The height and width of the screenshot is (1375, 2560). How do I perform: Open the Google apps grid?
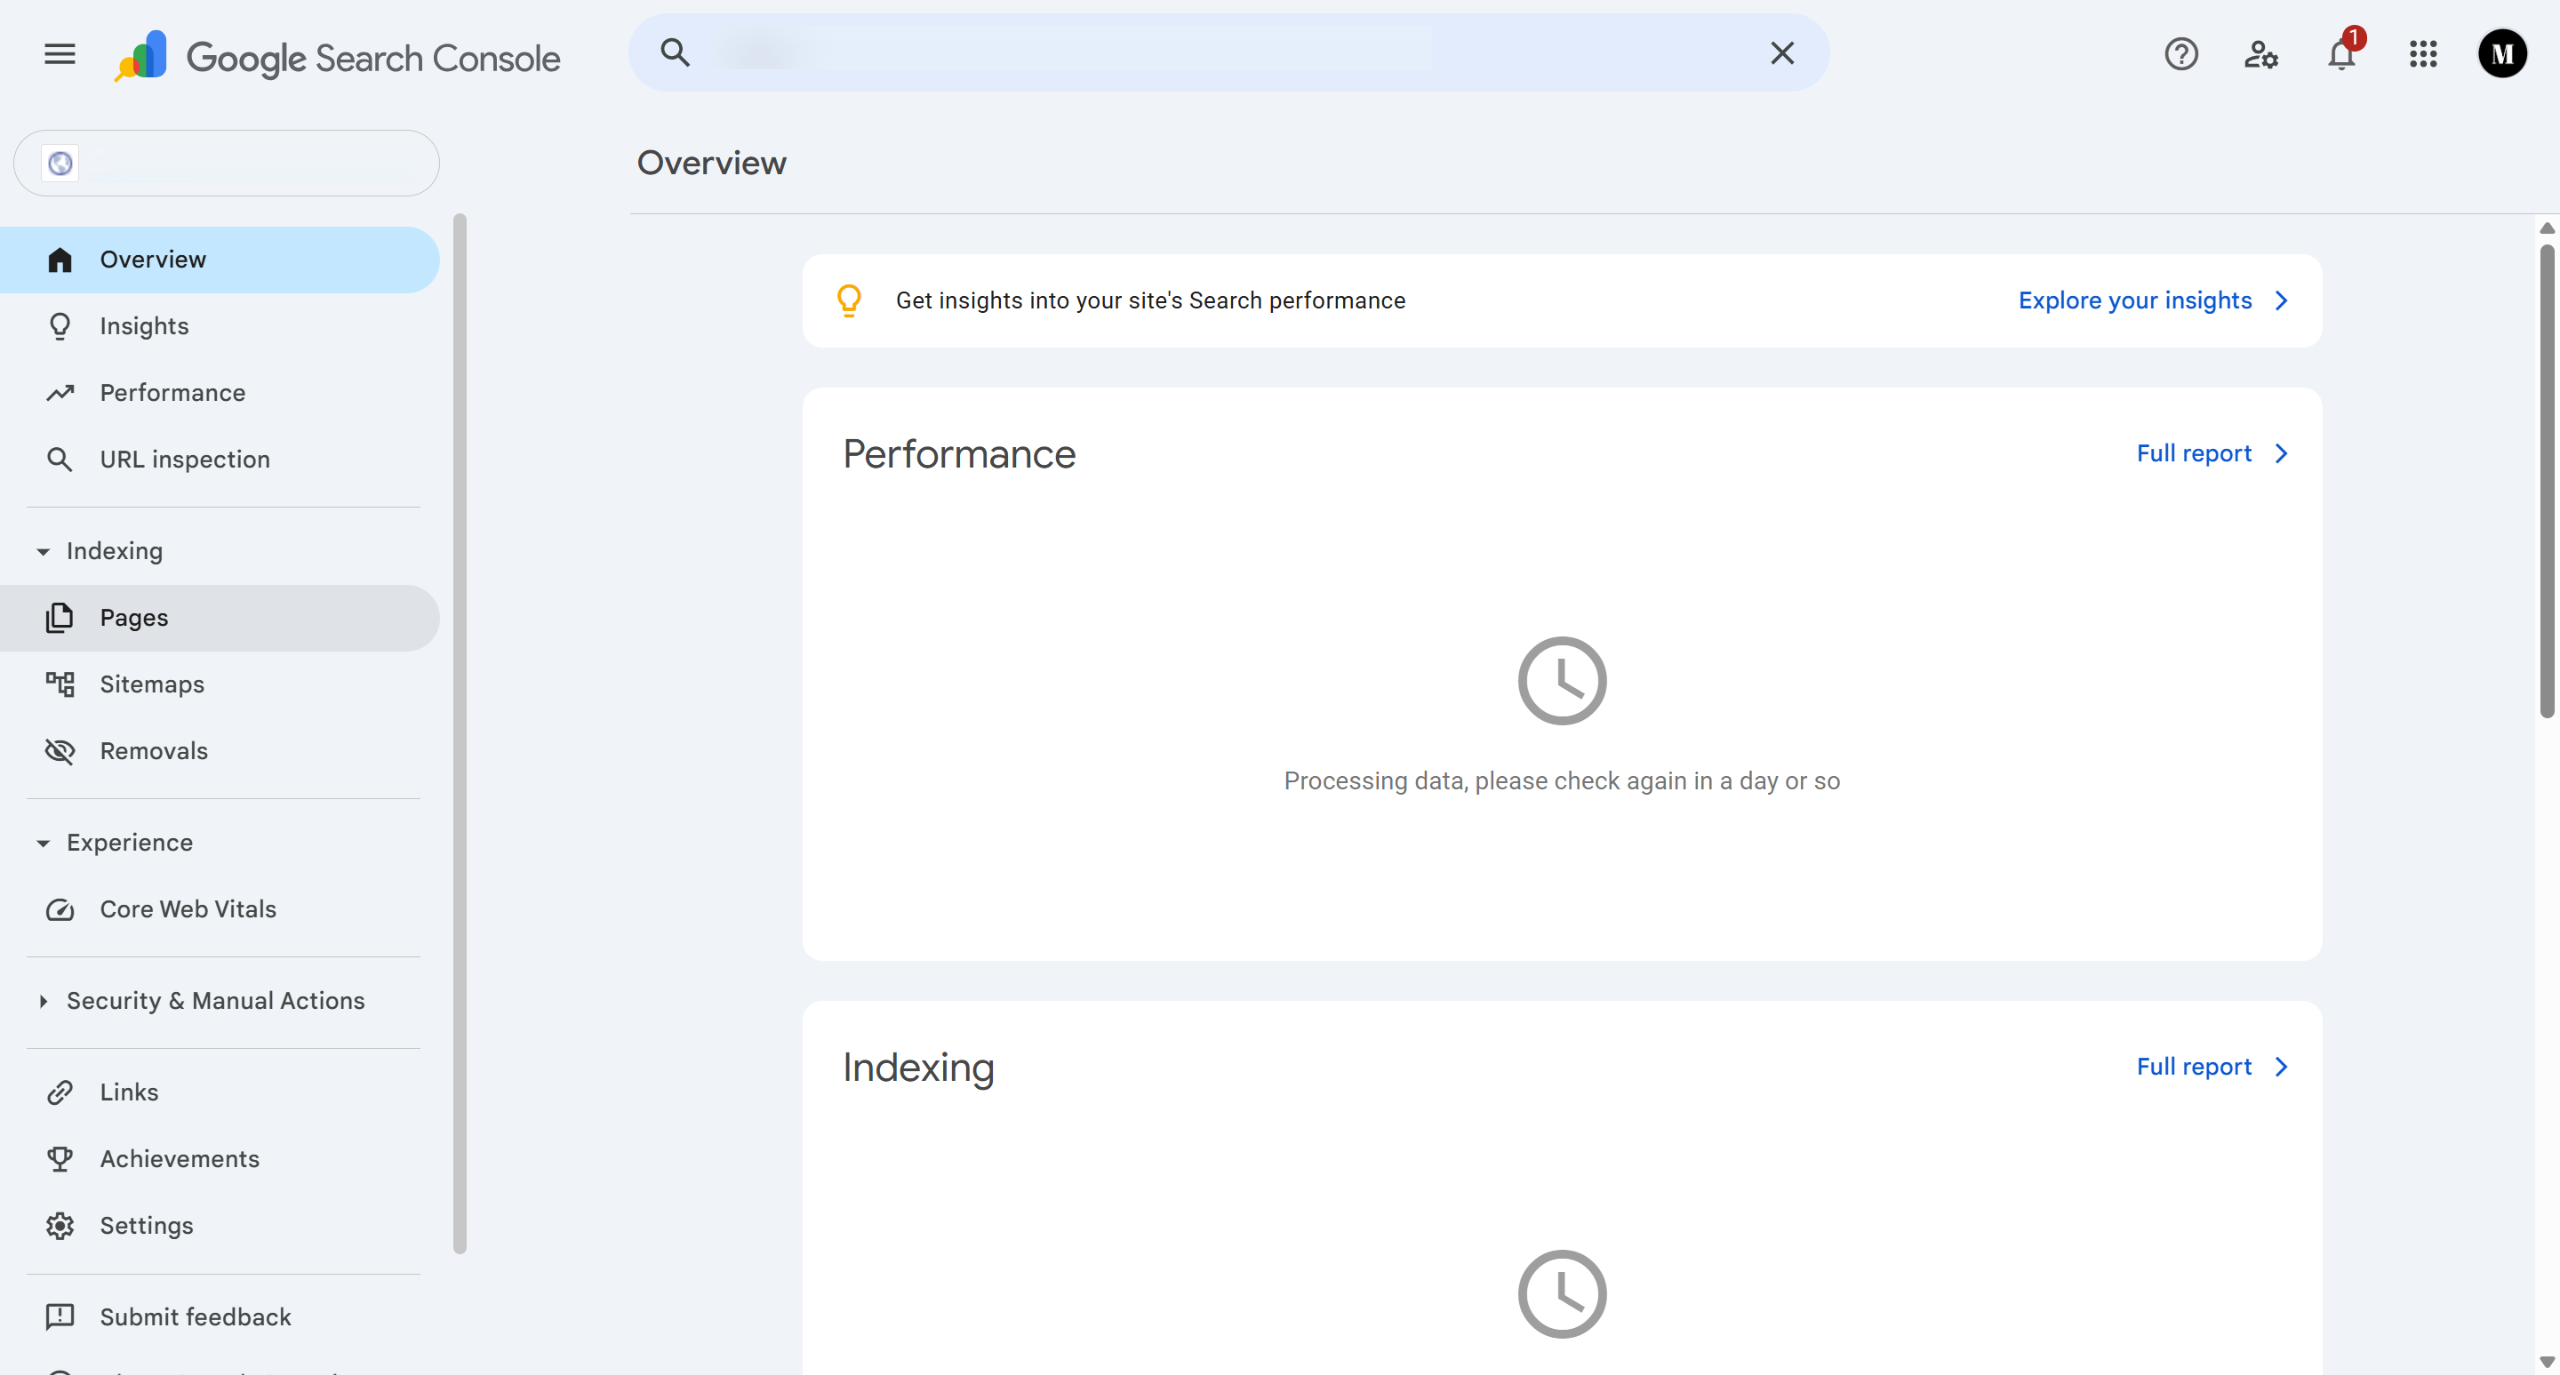click(2423, 54)
